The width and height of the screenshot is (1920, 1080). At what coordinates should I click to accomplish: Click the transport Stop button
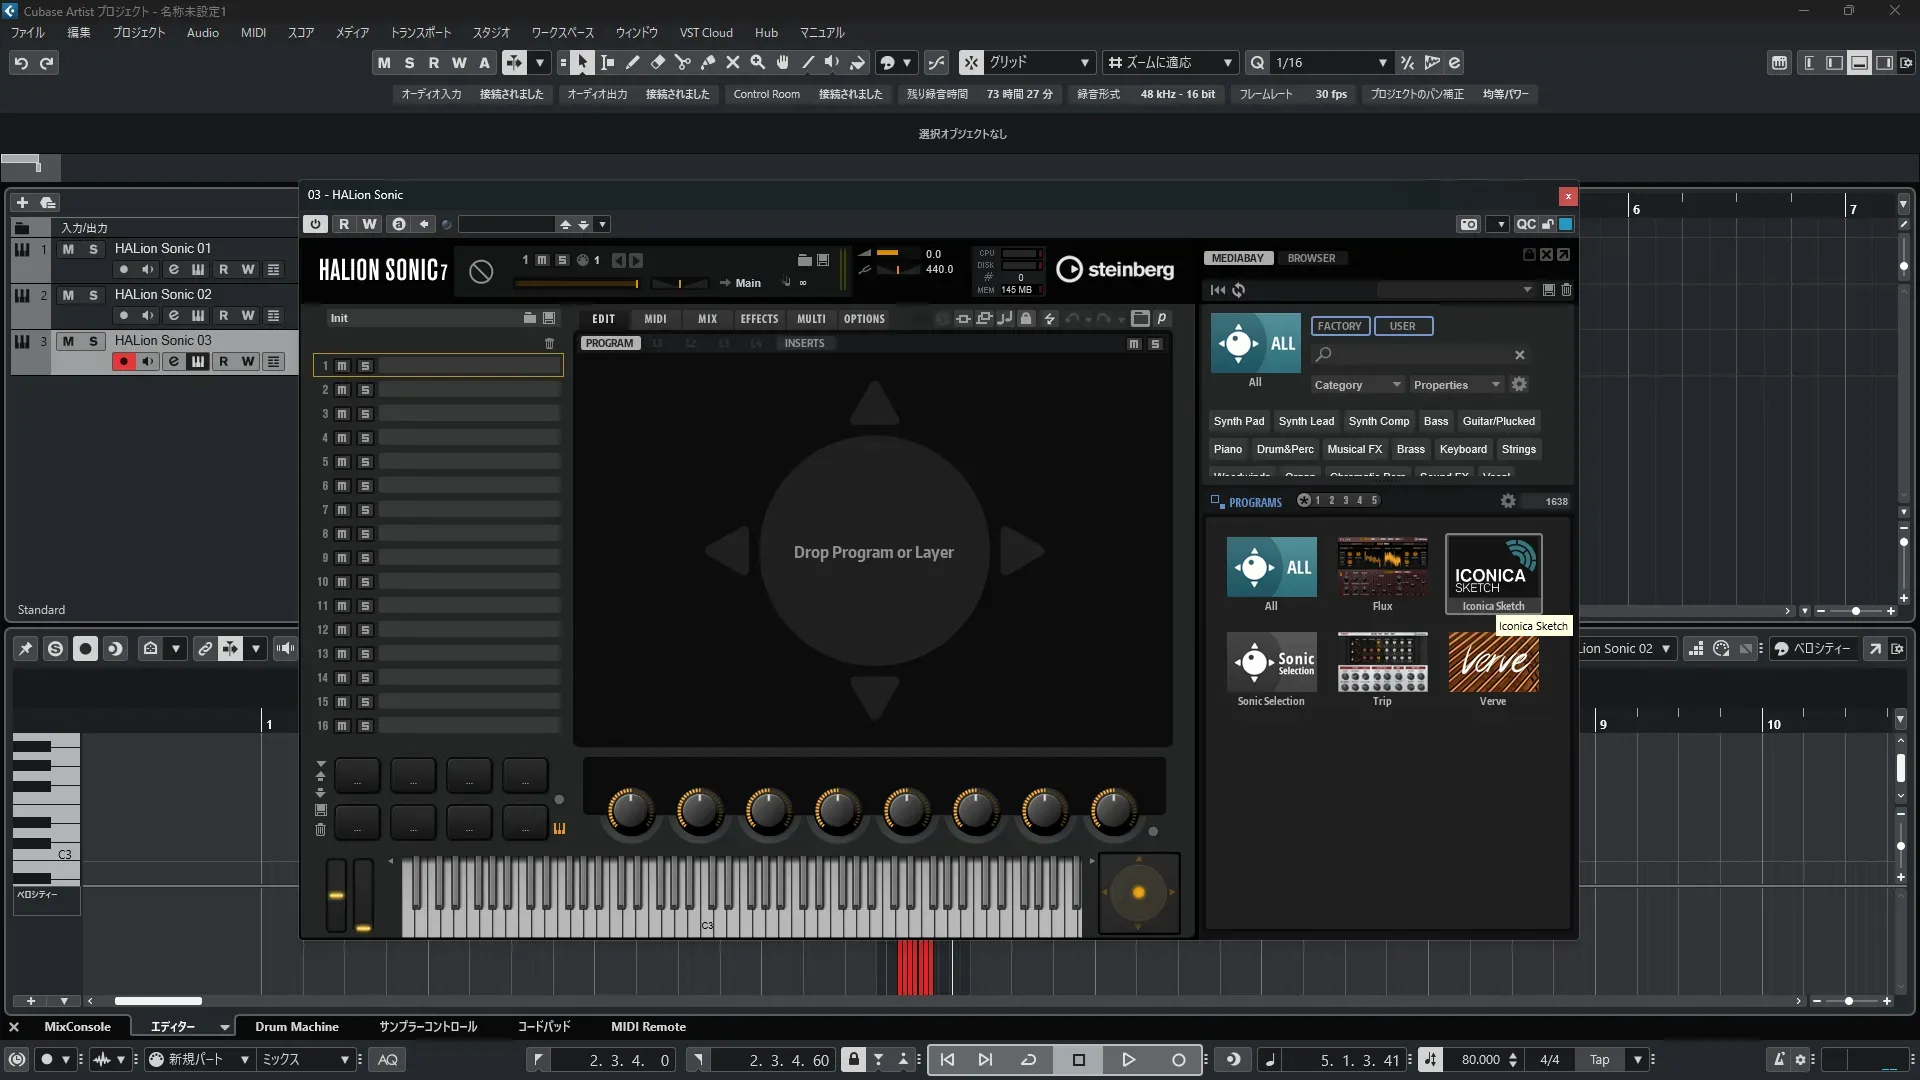(x=1078, y=1060)
